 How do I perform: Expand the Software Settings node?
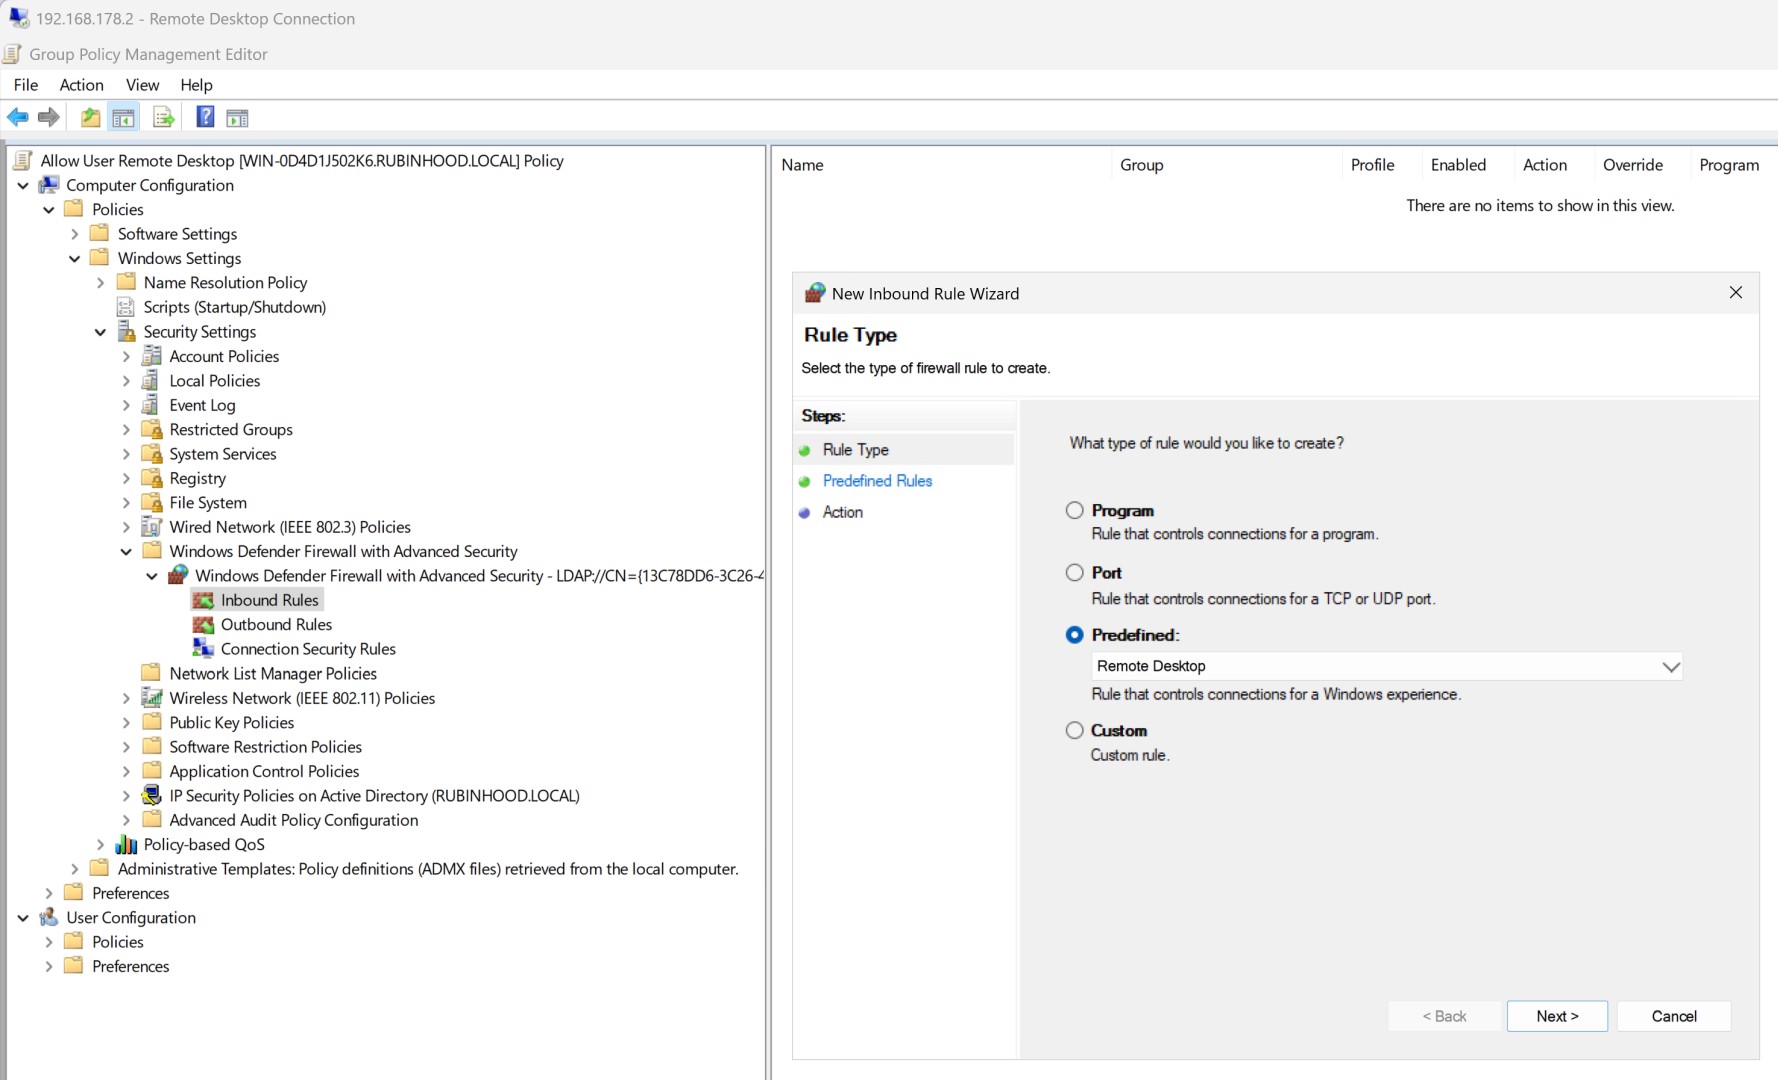(75, 234)
